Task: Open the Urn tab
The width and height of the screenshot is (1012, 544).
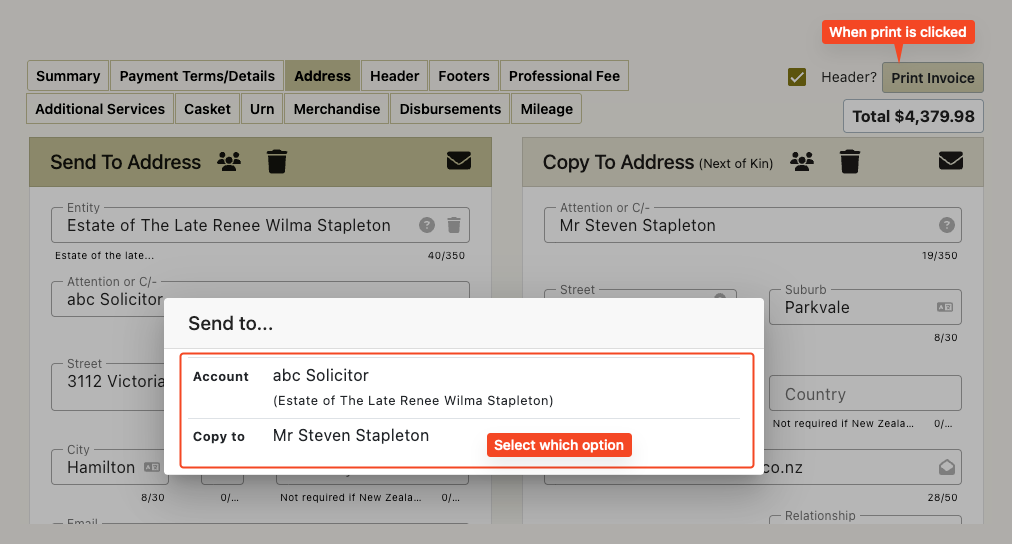Action: point(262,109)
